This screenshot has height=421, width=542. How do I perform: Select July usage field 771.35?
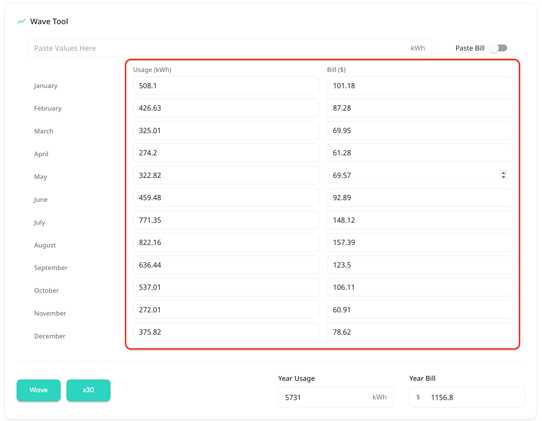[226, 220]
